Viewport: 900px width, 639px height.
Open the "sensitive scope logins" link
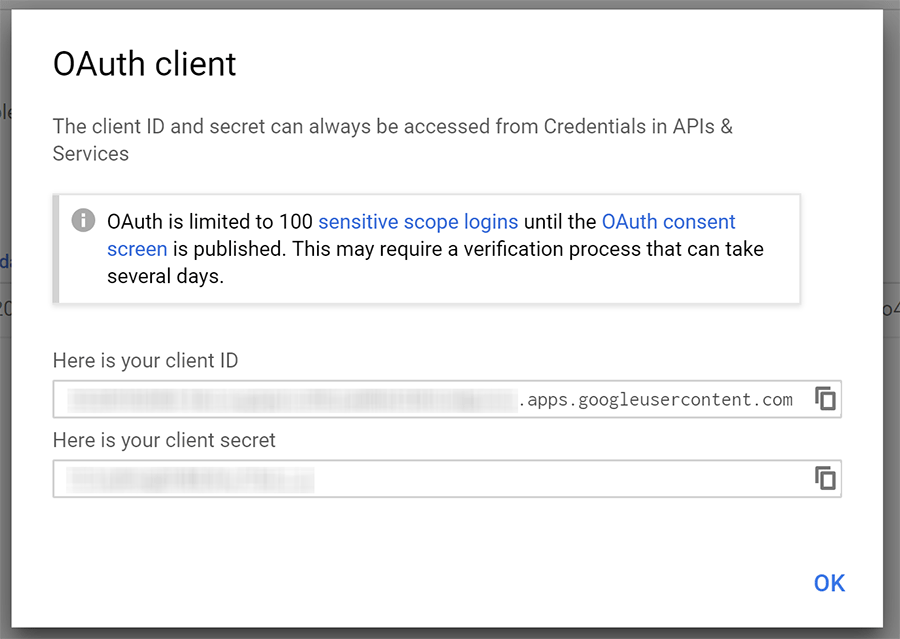(418, 222)
